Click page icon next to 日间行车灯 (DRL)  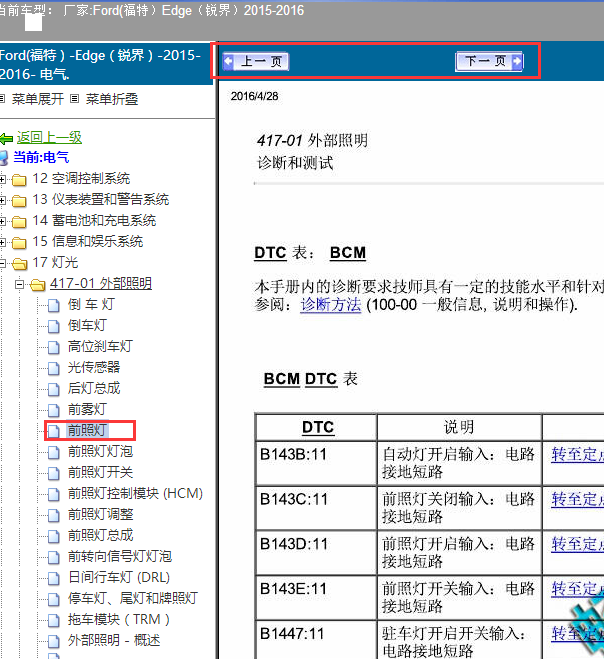(54, 579)
